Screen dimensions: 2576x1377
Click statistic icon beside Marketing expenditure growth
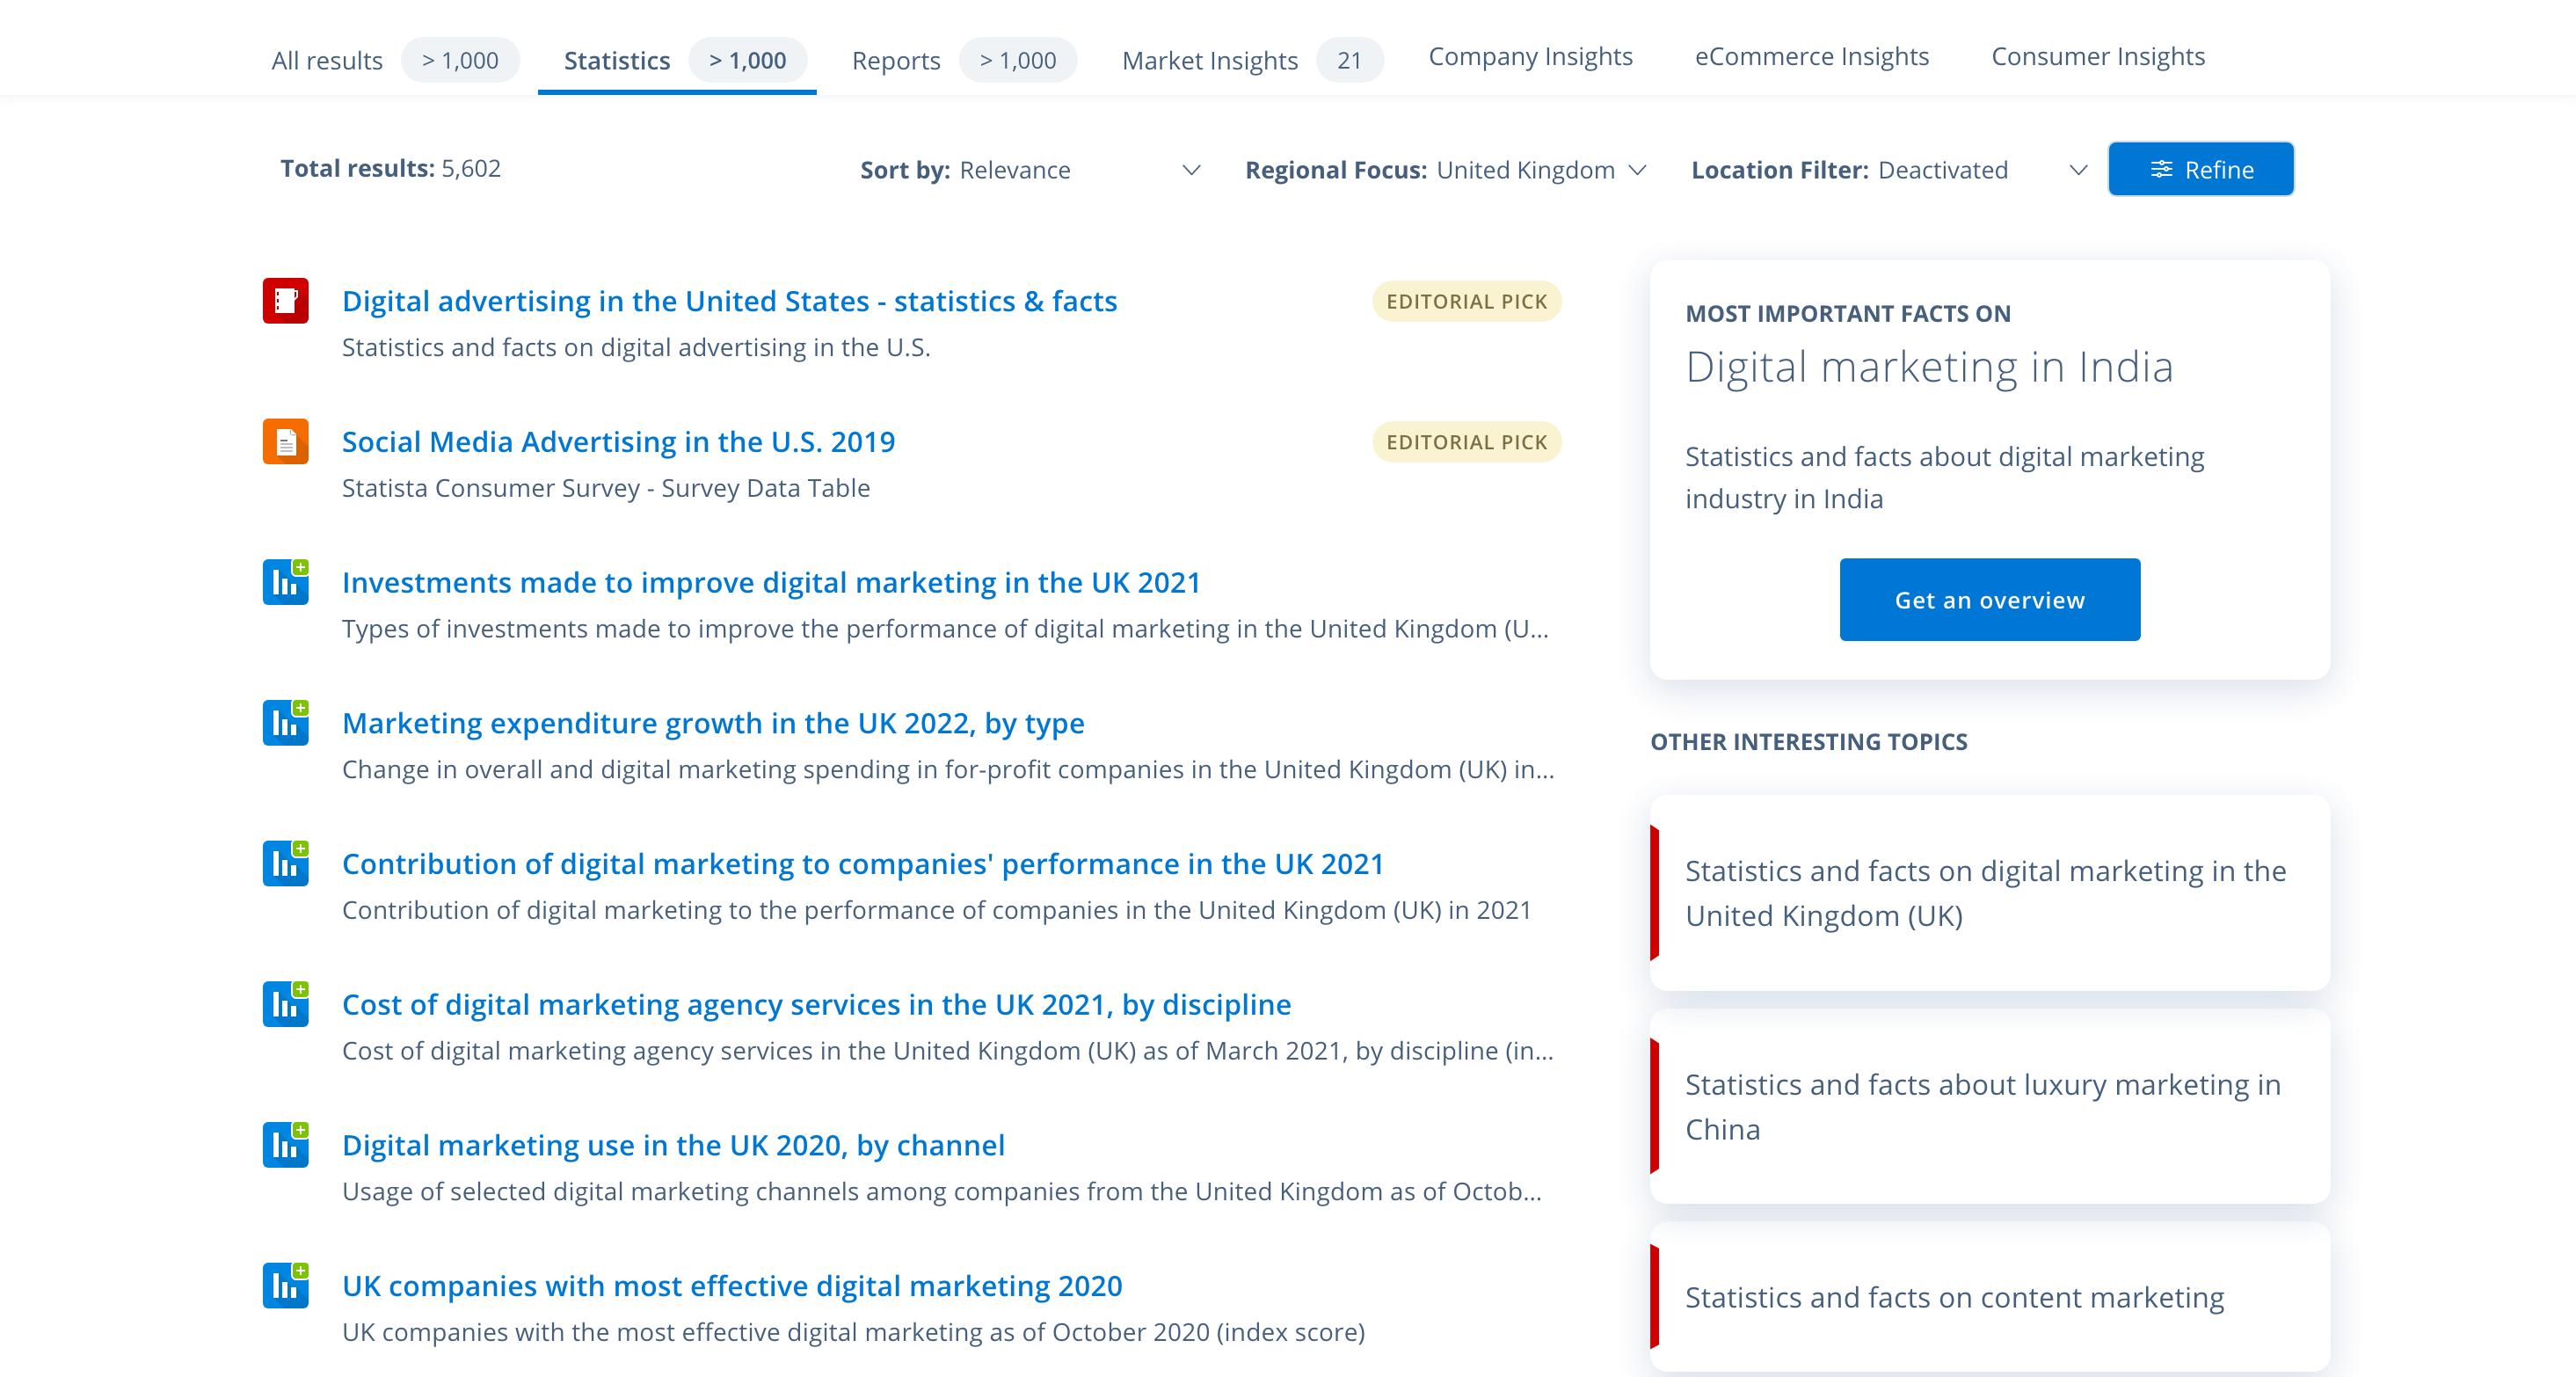pyautogui.click(x=285, y=723)
